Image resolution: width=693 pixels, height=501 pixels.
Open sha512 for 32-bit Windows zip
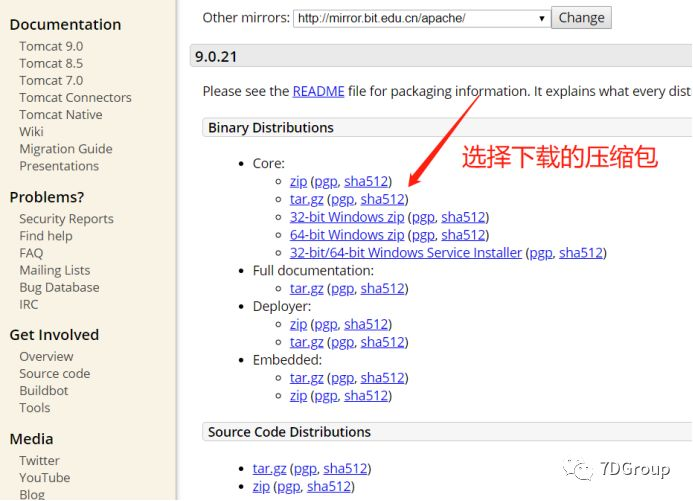point(463,217)
